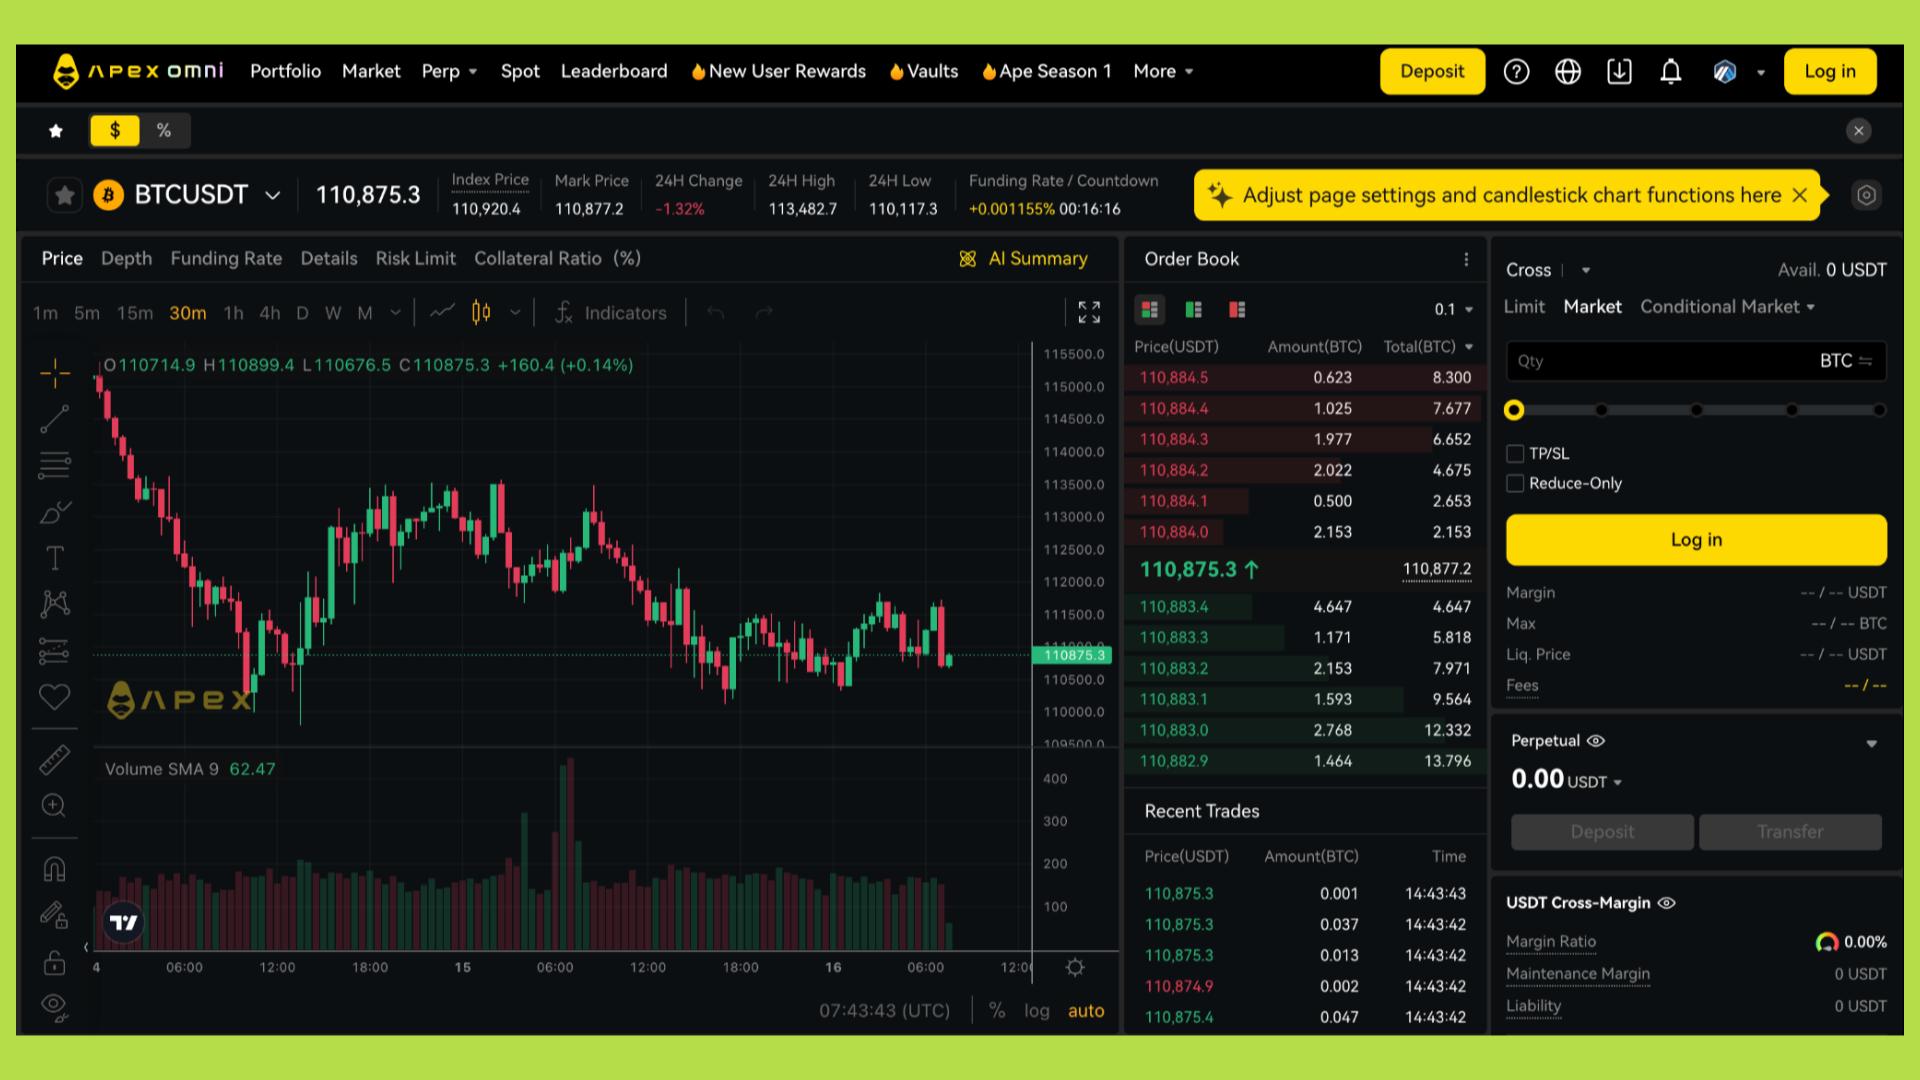This screenshot has width=1920, height=1080.
Task: Open the order book 0.1 grouping dropdown
Action: point(1454,310)
